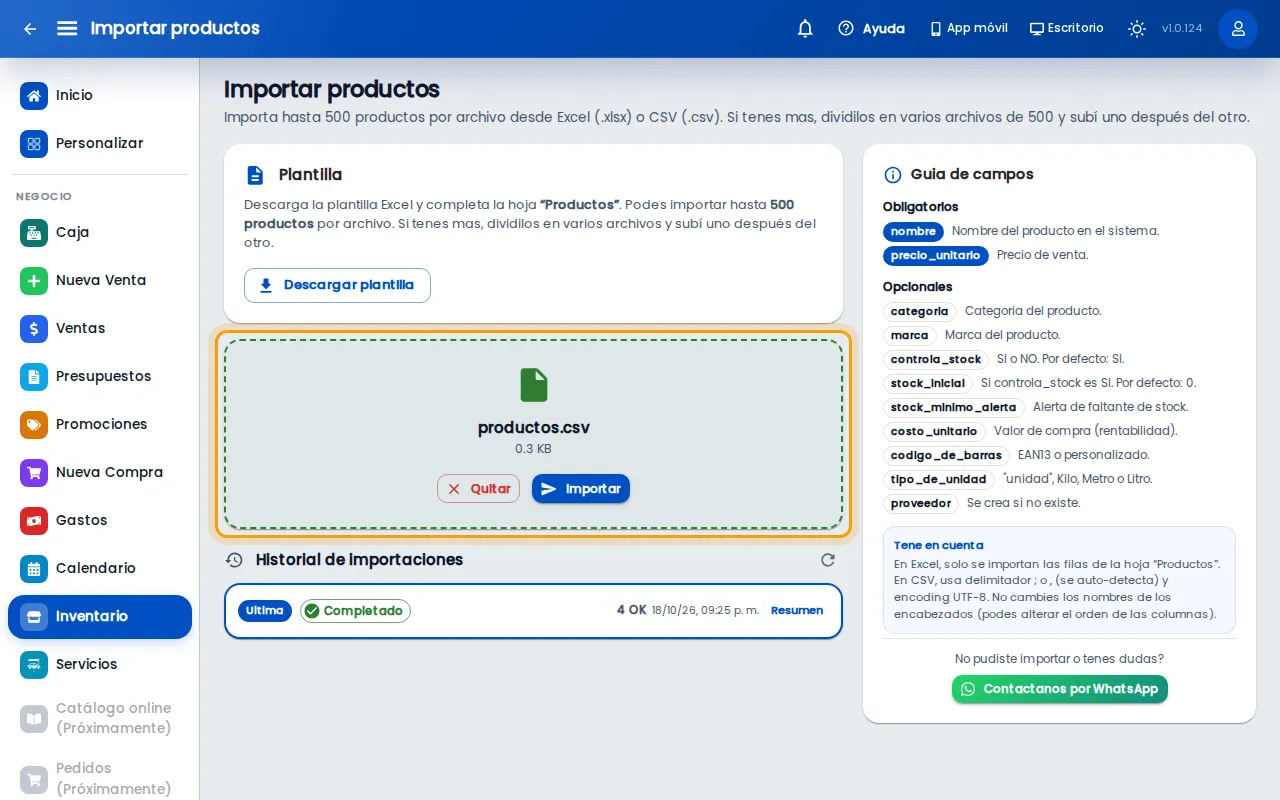Image resolution: width=1280 pixels, height=800 pixels.
Task: Click the version label v1.0.124
Action: (1182, 29)
